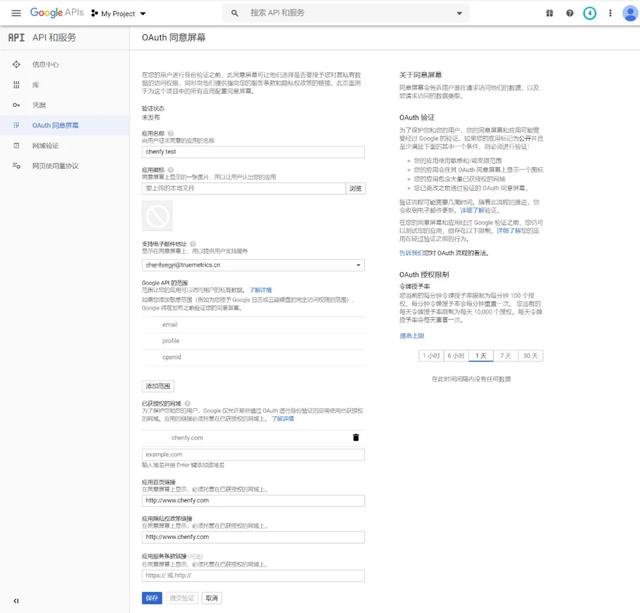Screen dimensions: 640x613
Task: Edit the application name field 'chenfy test'
Action: 253,152
